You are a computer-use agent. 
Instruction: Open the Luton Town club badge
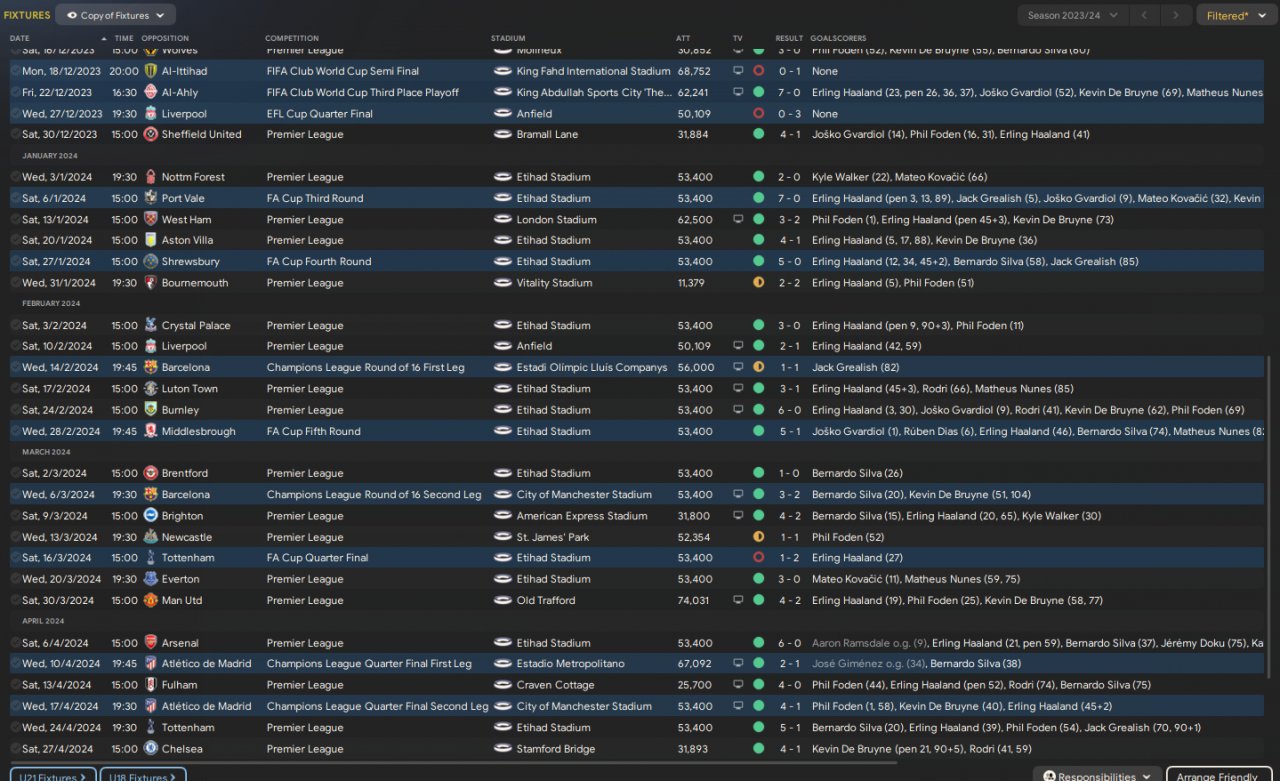151,389
